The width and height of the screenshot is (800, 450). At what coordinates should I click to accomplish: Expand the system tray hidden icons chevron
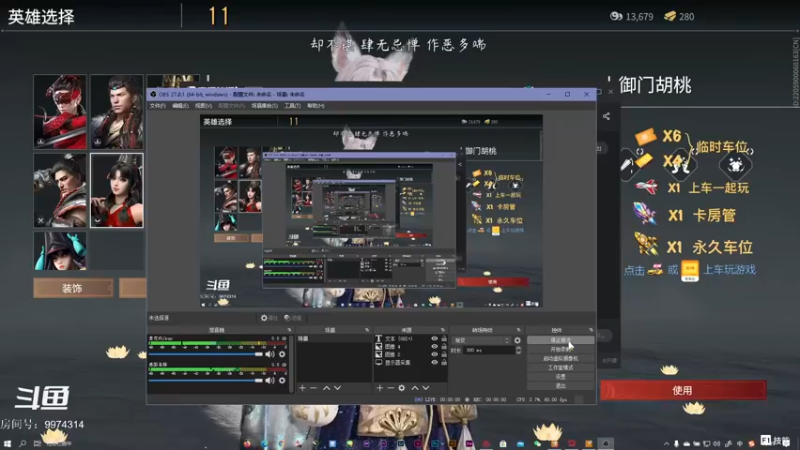(x=666, y=444)
